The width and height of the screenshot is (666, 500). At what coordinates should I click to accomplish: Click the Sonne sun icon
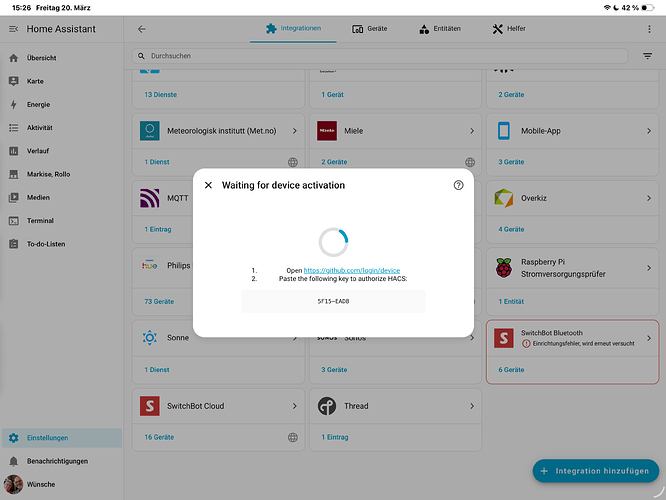[150, 338]
